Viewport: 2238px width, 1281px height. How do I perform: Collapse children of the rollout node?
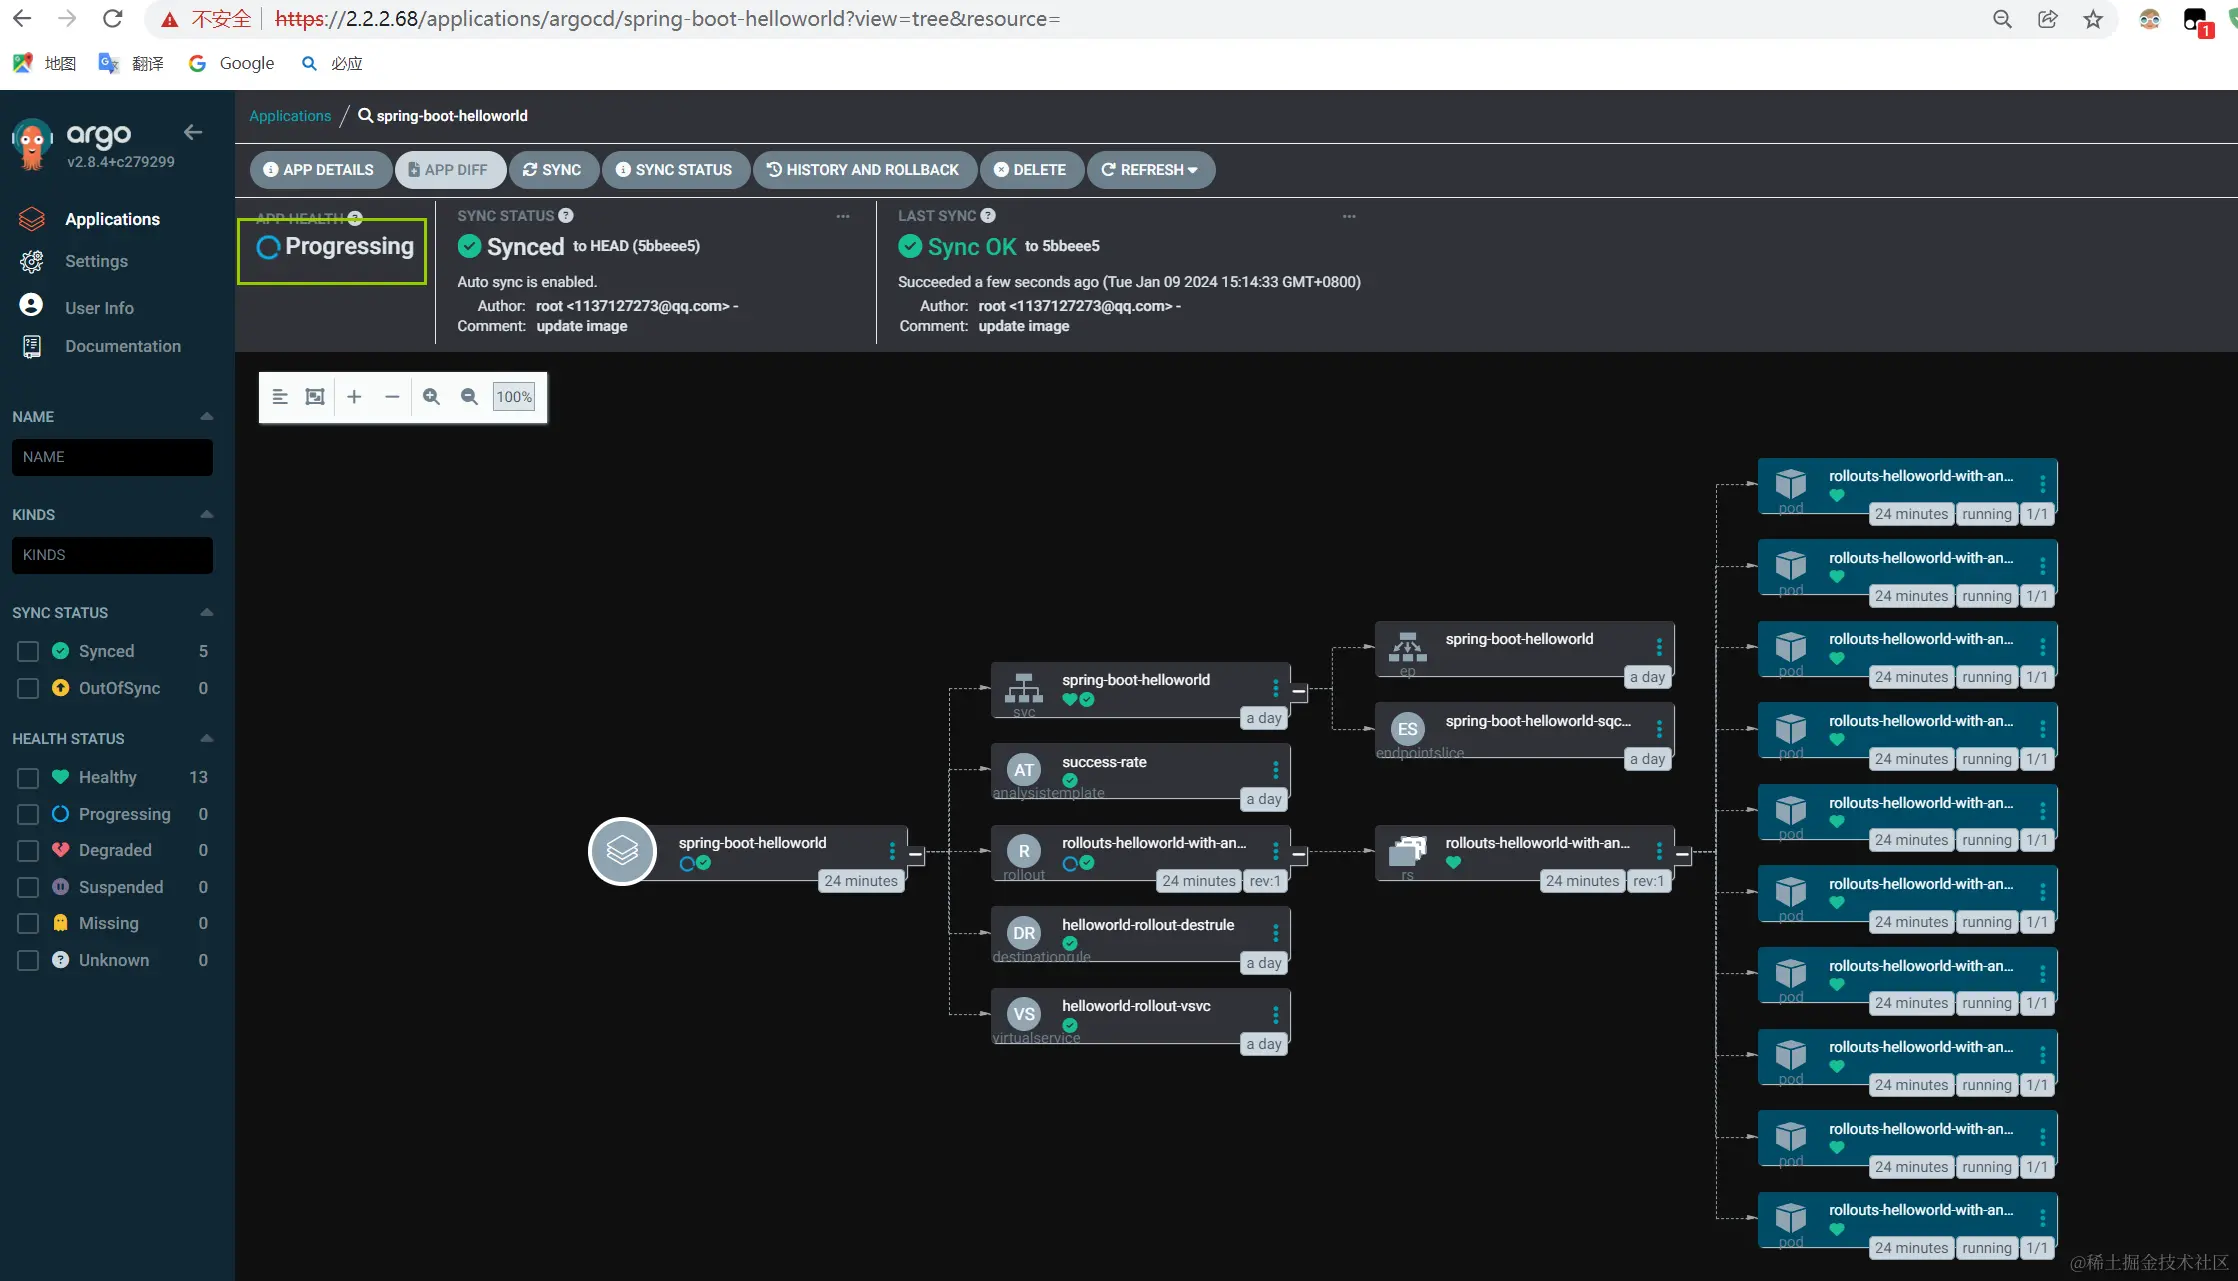tap(1298, 855)
